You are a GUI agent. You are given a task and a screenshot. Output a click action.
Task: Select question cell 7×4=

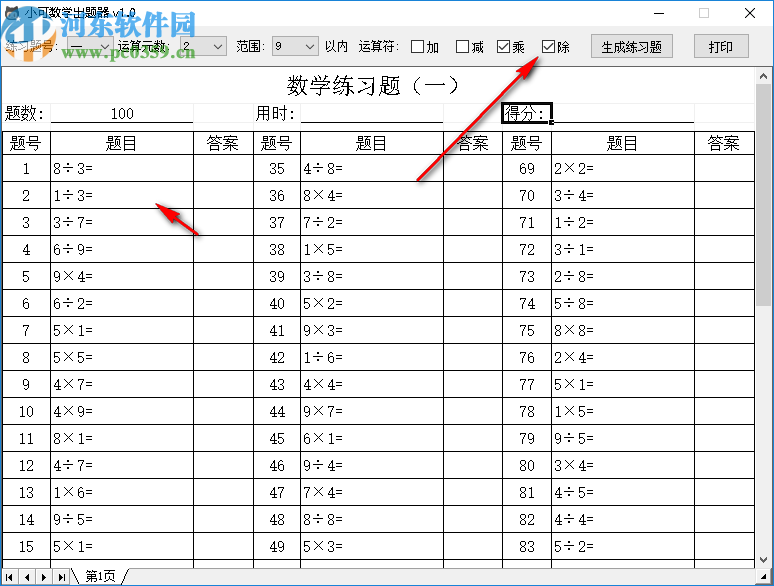[372, 492]
